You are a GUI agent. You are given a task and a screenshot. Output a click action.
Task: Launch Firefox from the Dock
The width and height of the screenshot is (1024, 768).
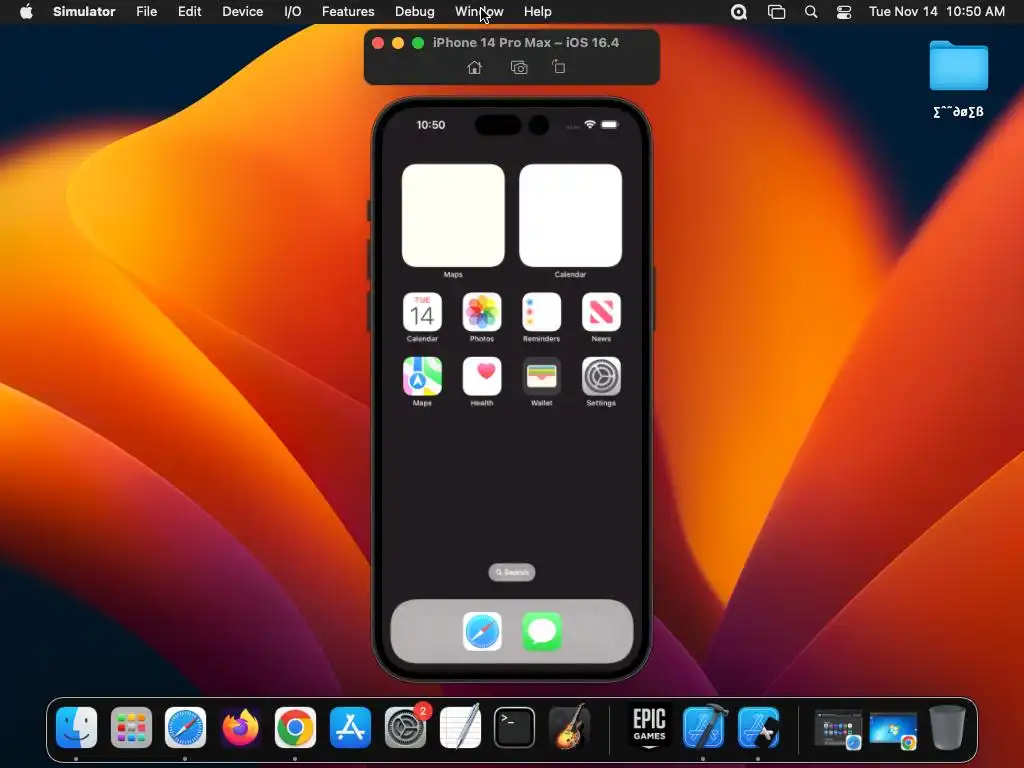(240, 727)
